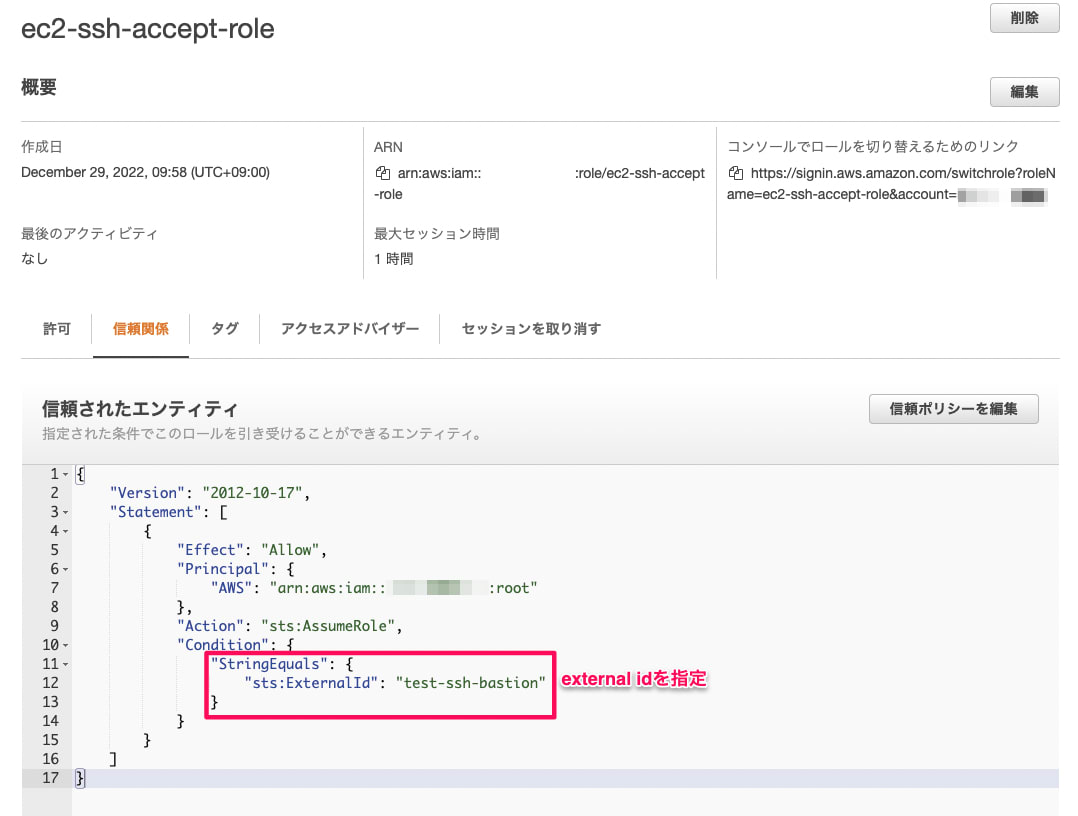The image size is (1078, 816).
Task: Click the 信頼されたエンティティ section heading
Action: (x=140, y=409)
